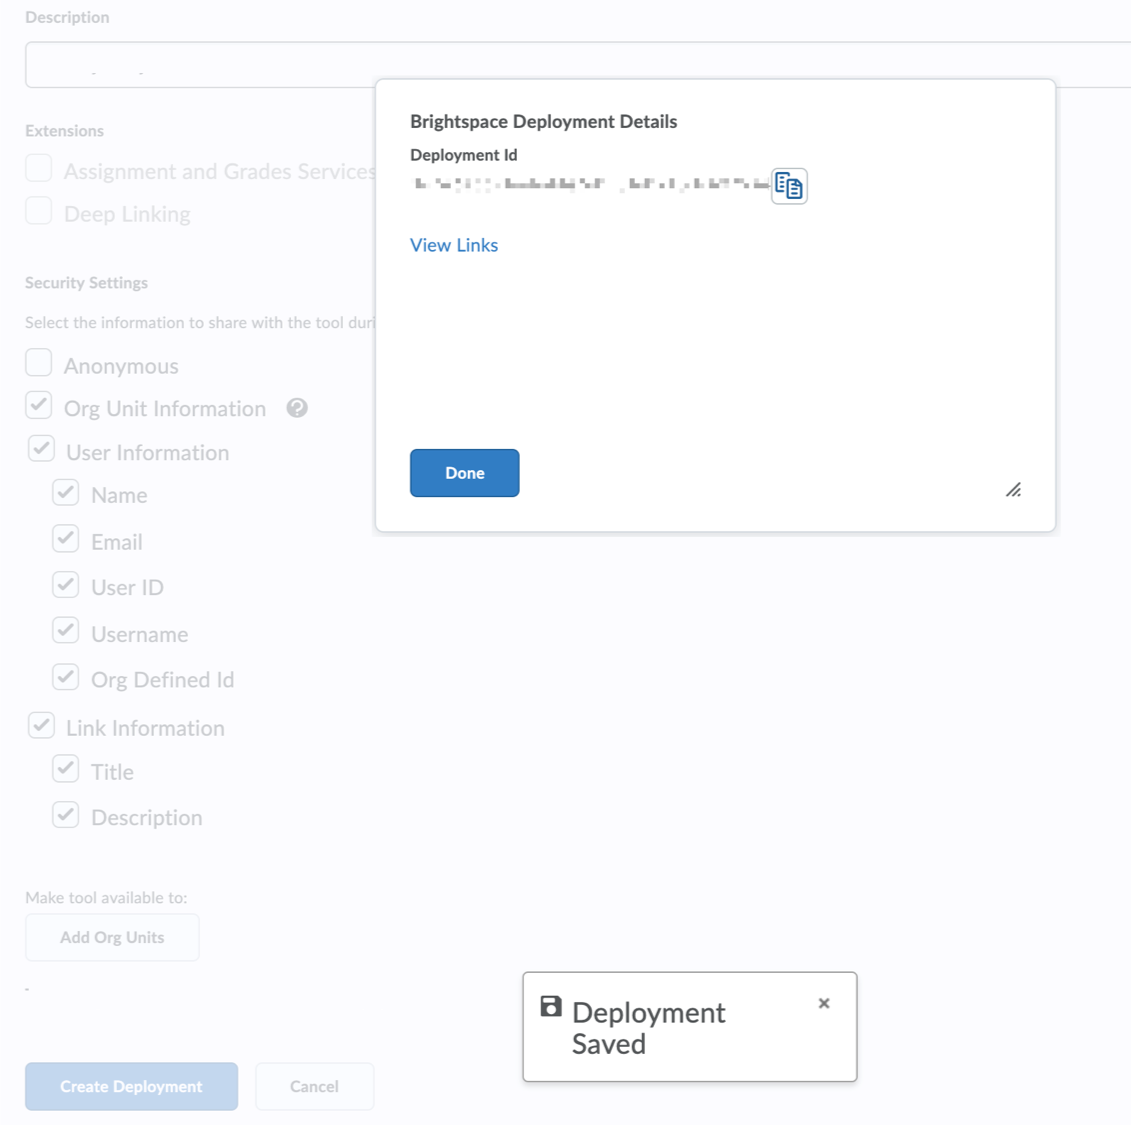
Task: Click the save icon in Deployment Saved toast
Action: click(x=551, y=1006)
